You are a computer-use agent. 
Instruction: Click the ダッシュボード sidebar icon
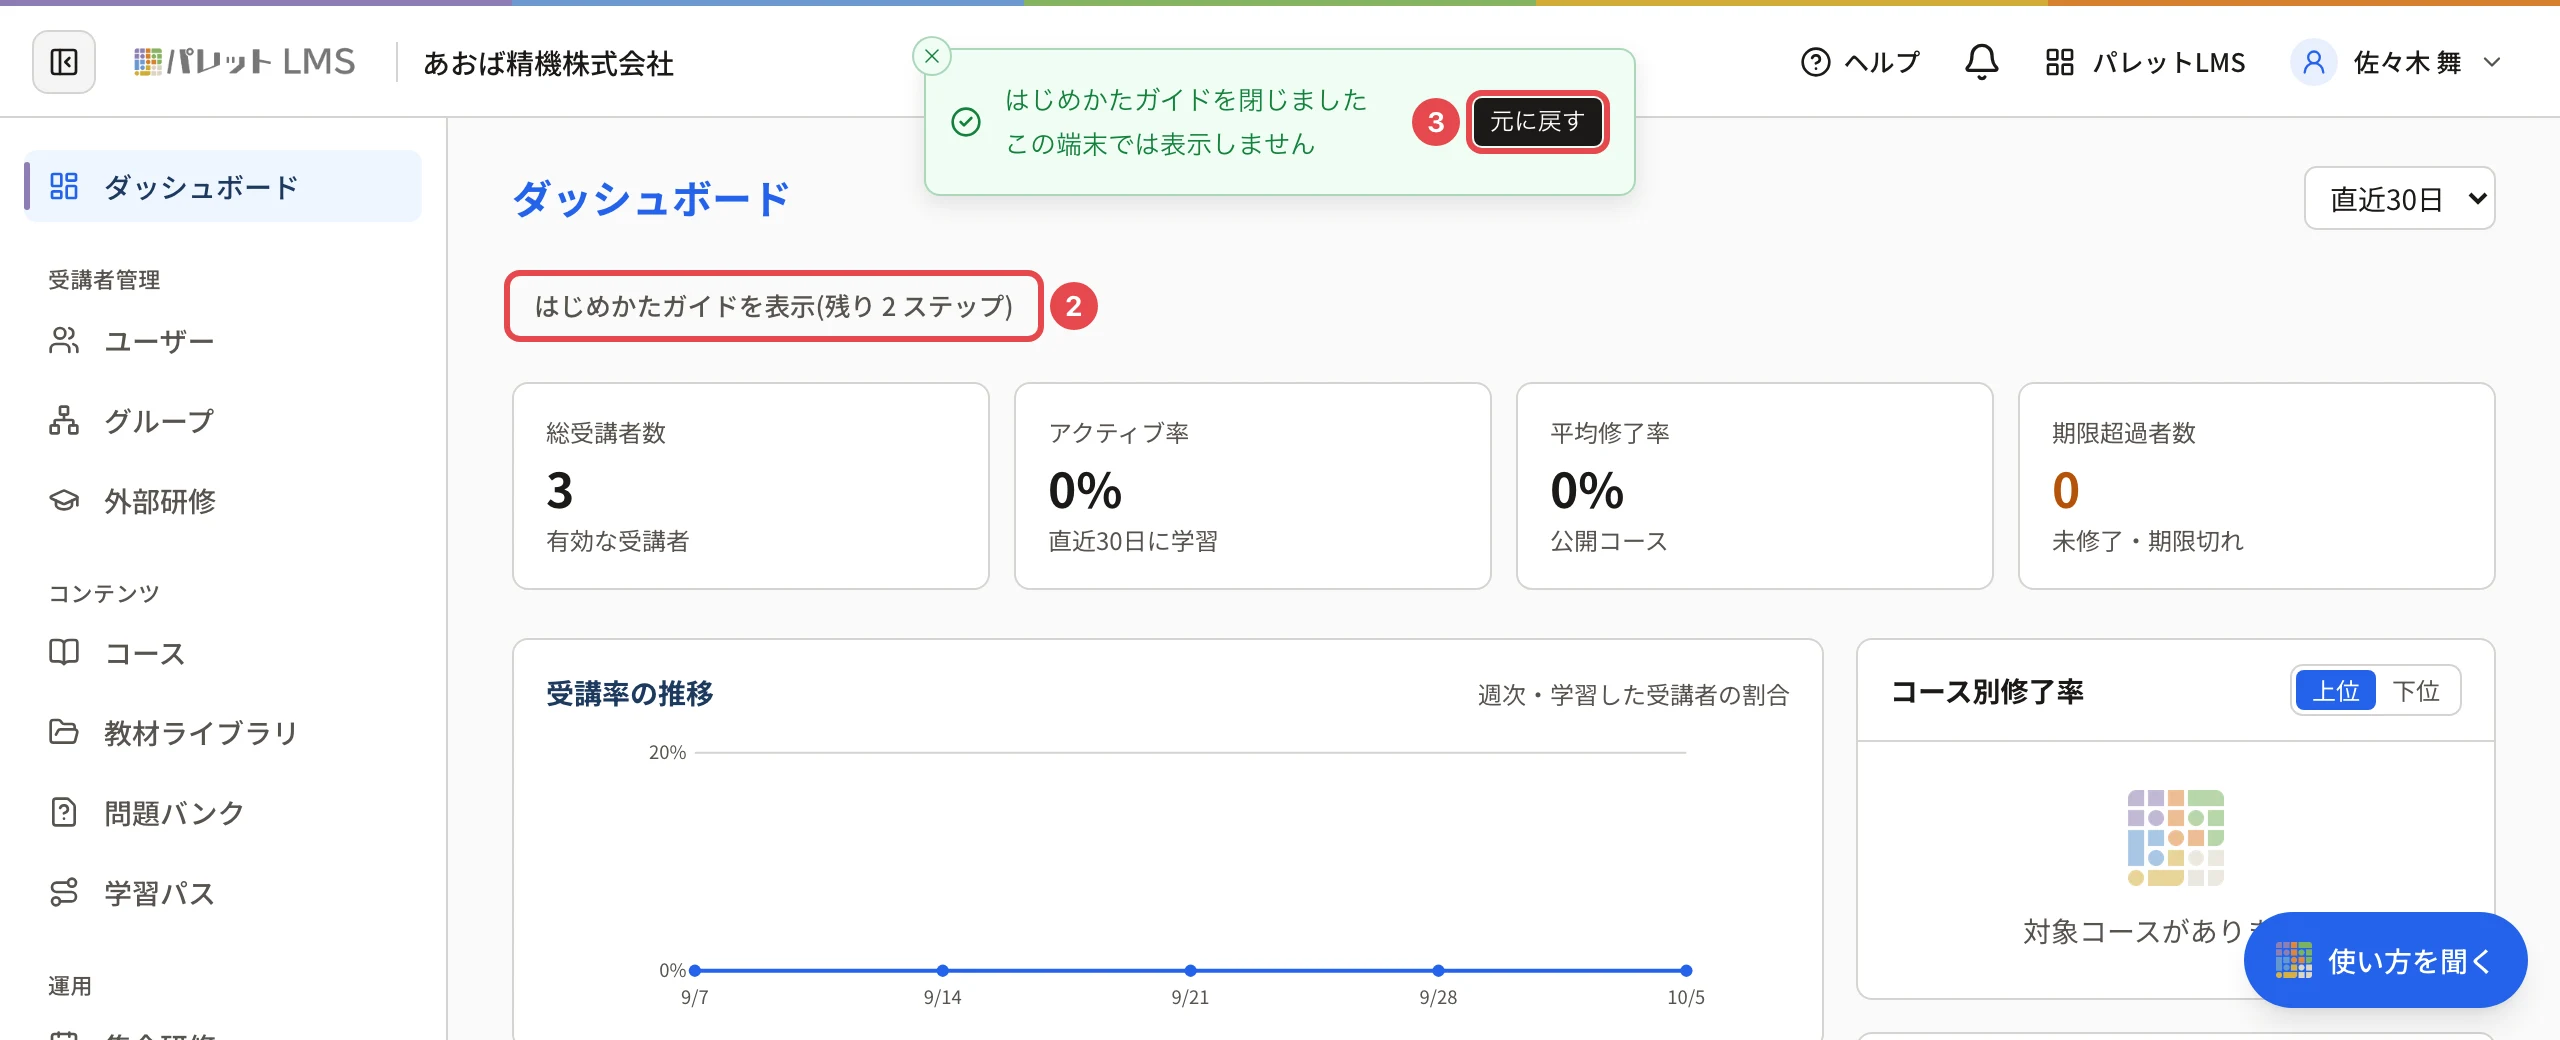coord(64,186)
